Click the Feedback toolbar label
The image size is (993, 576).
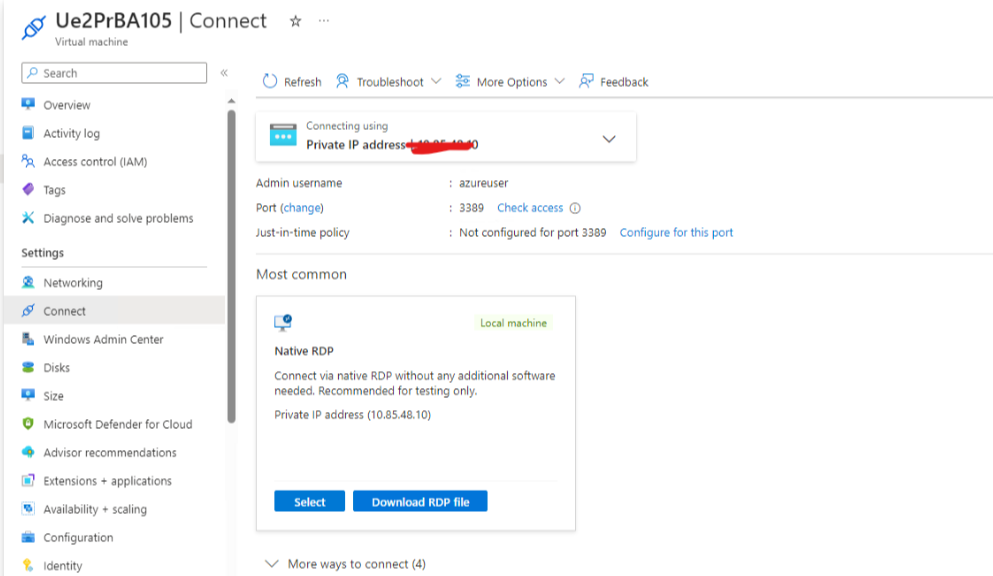(624, 82)
